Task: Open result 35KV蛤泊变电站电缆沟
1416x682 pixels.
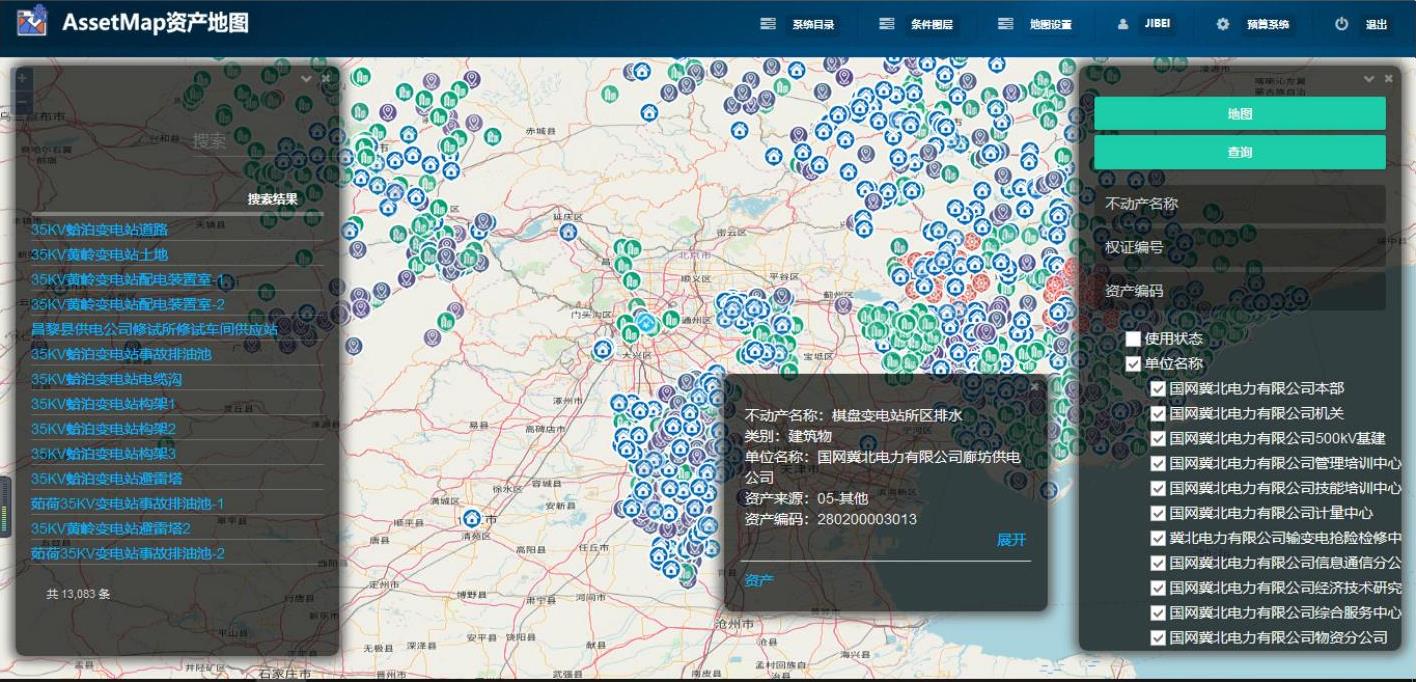Action: pos(106,379)
